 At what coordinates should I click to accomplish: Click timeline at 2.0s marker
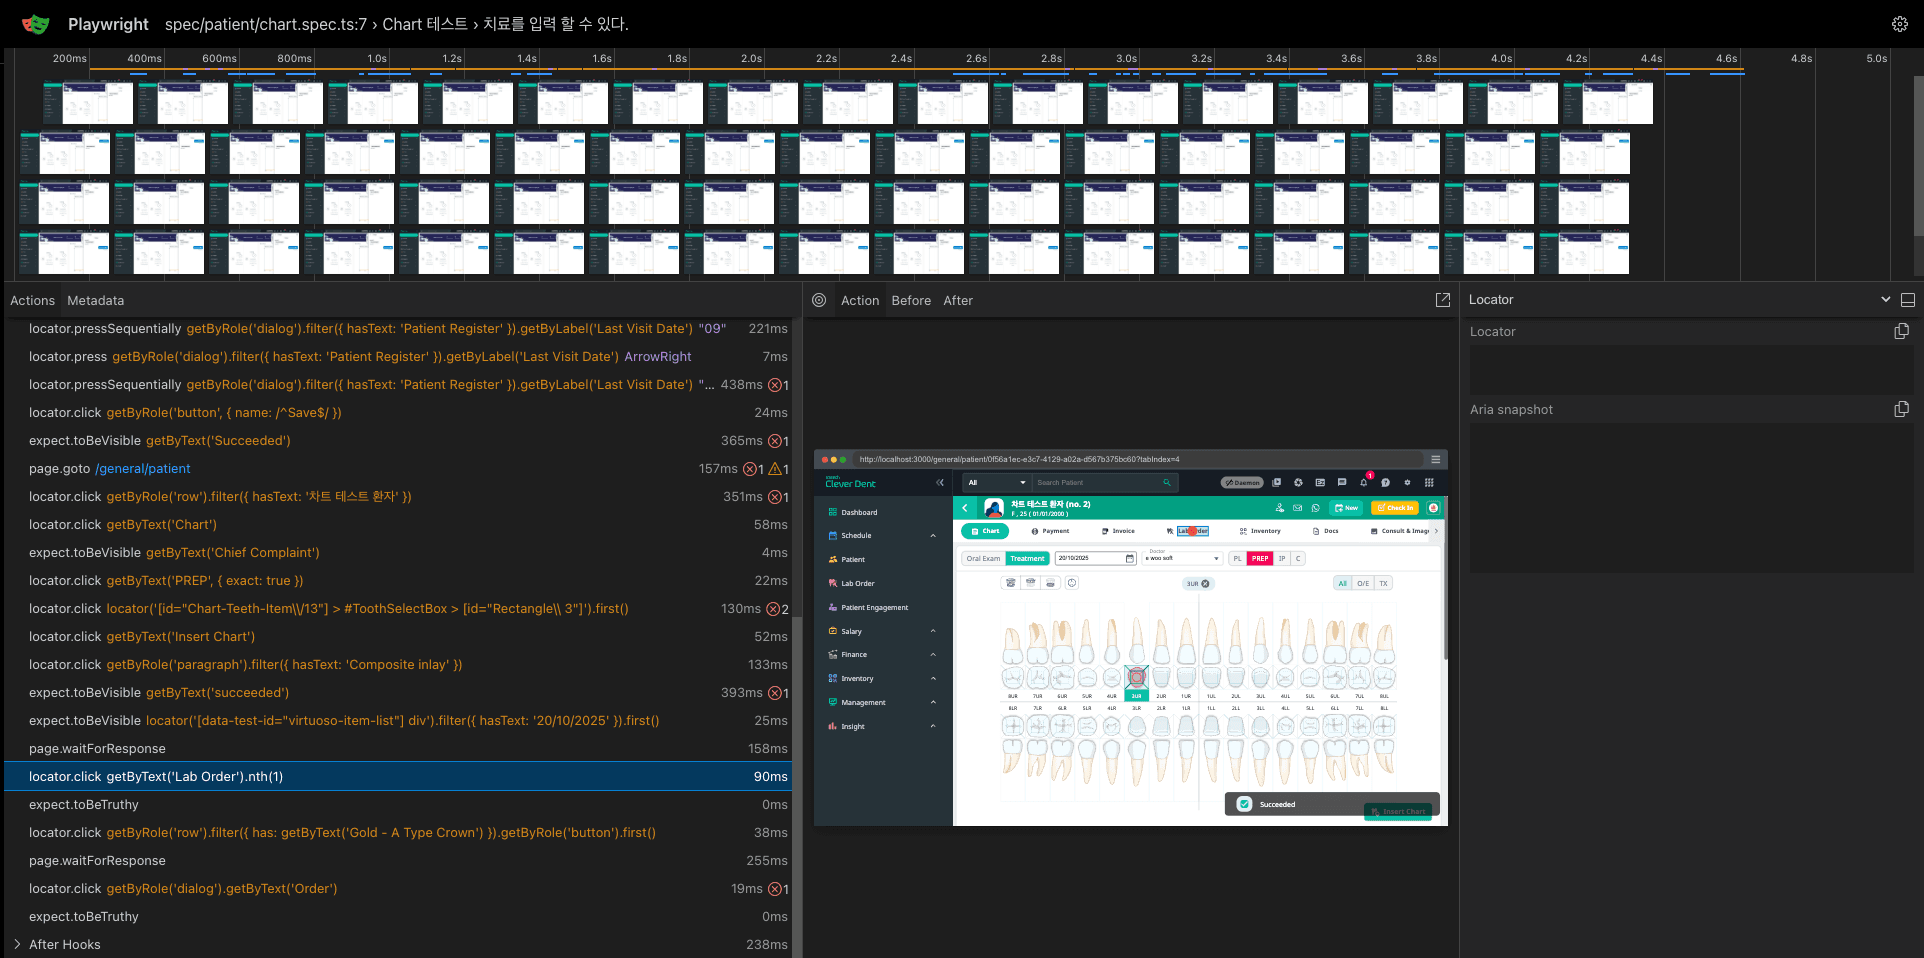752,58
